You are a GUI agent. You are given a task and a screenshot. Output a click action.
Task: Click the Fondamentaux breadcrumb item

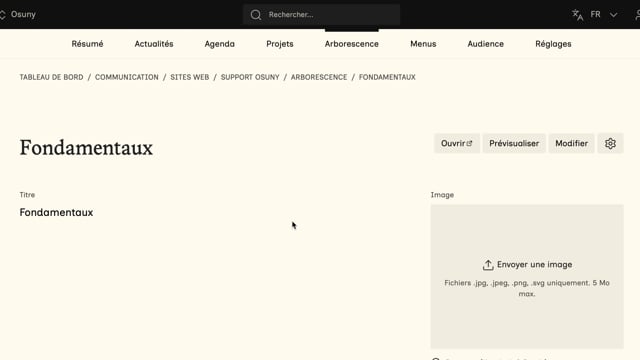pos(387,77)
